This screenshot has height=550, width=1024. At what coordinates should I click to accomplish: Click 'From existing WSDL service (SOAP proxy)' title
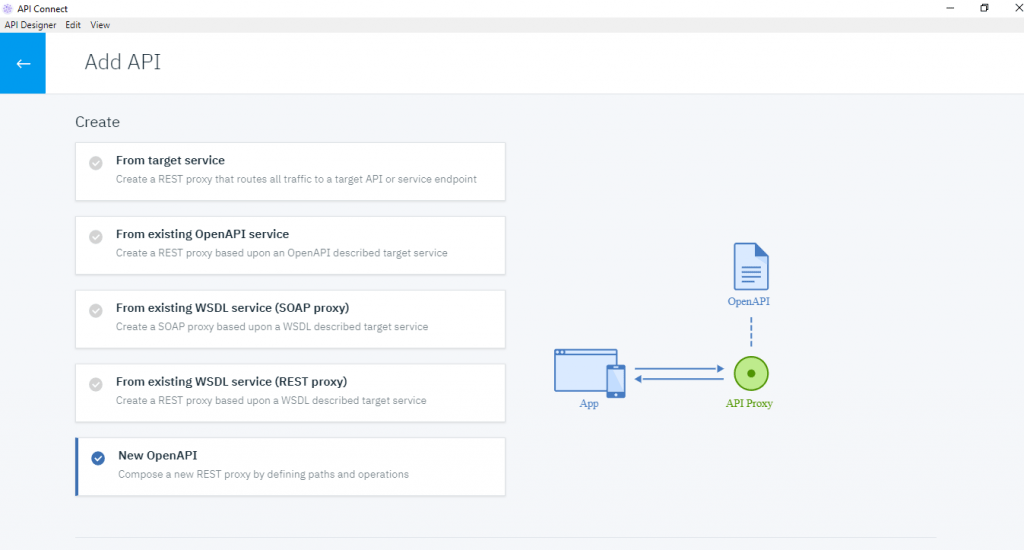coord(232,308)
